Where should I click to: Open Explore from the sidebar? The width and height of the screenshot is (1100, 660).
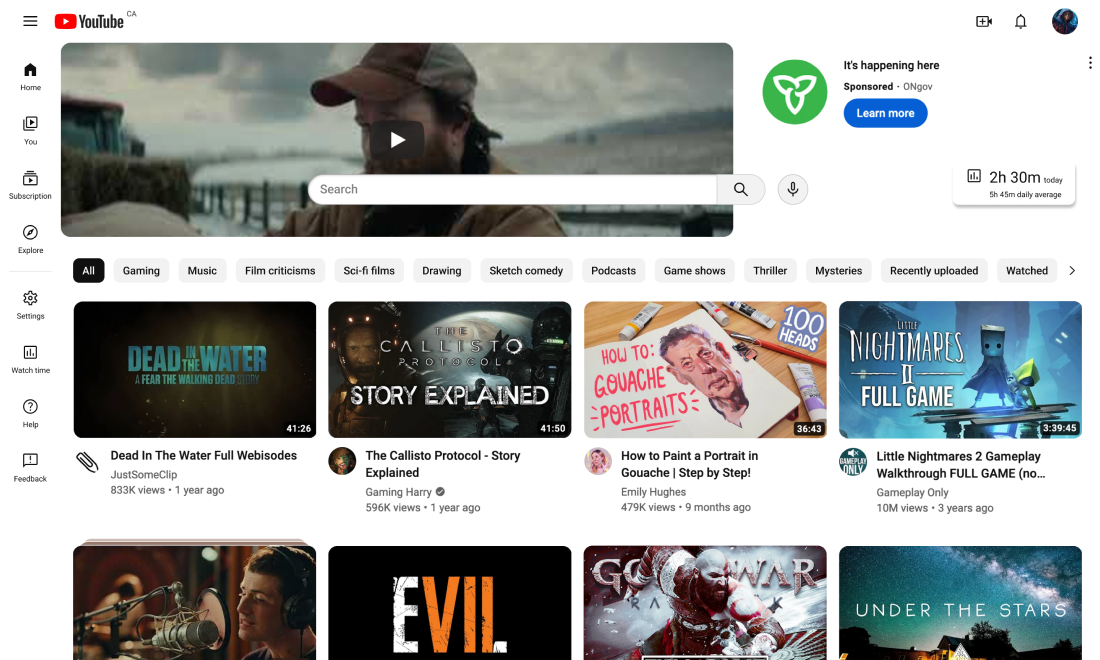[x=30, y=239]
